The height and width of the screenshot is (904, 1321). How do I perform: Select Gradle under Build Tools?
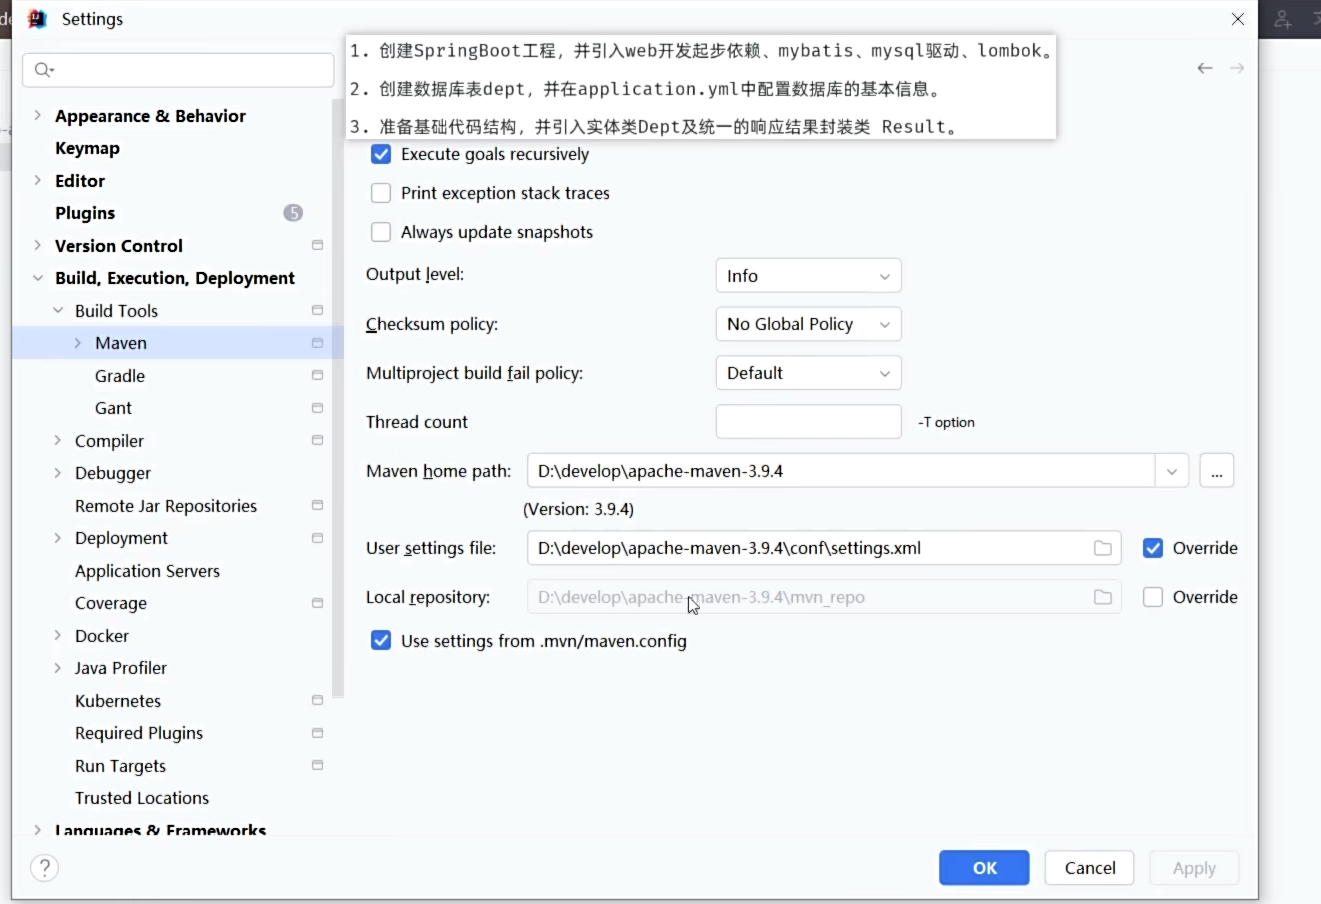click(x=120, y=376)
